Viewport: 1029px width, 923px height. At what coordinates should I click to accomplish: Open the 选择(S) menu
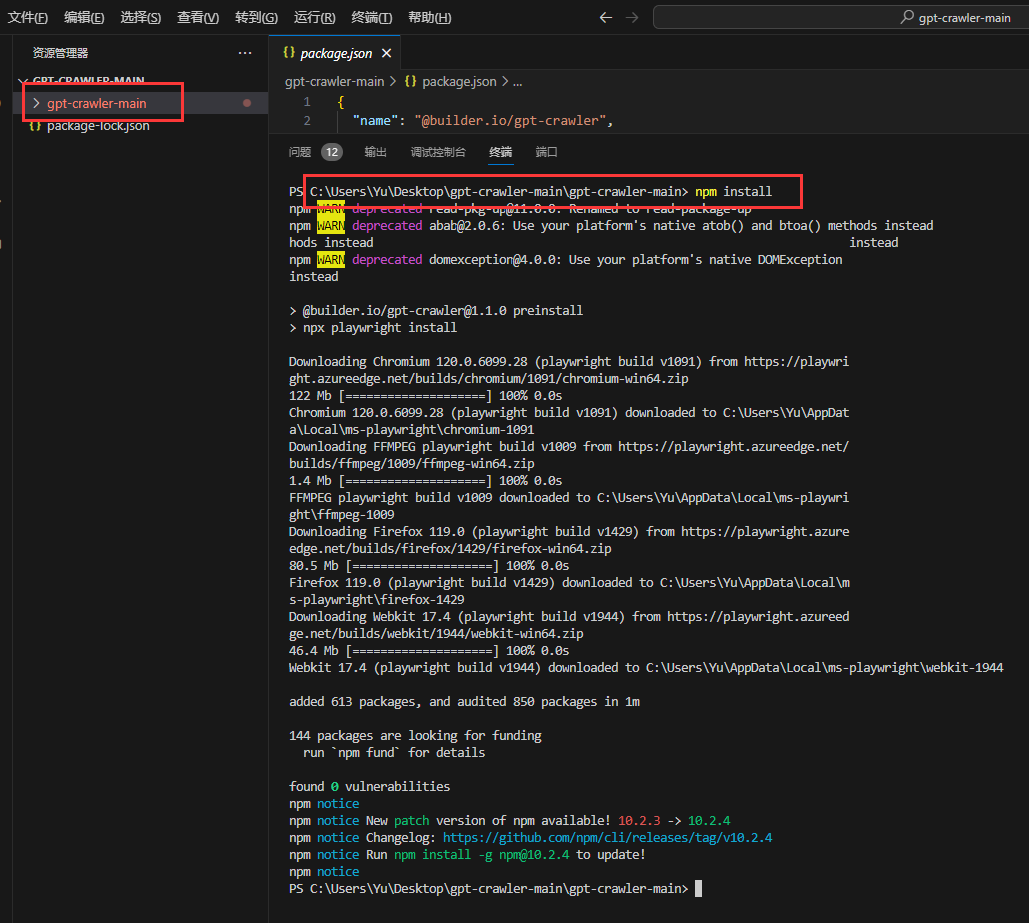pyautogui.click(x=140, y=18)
